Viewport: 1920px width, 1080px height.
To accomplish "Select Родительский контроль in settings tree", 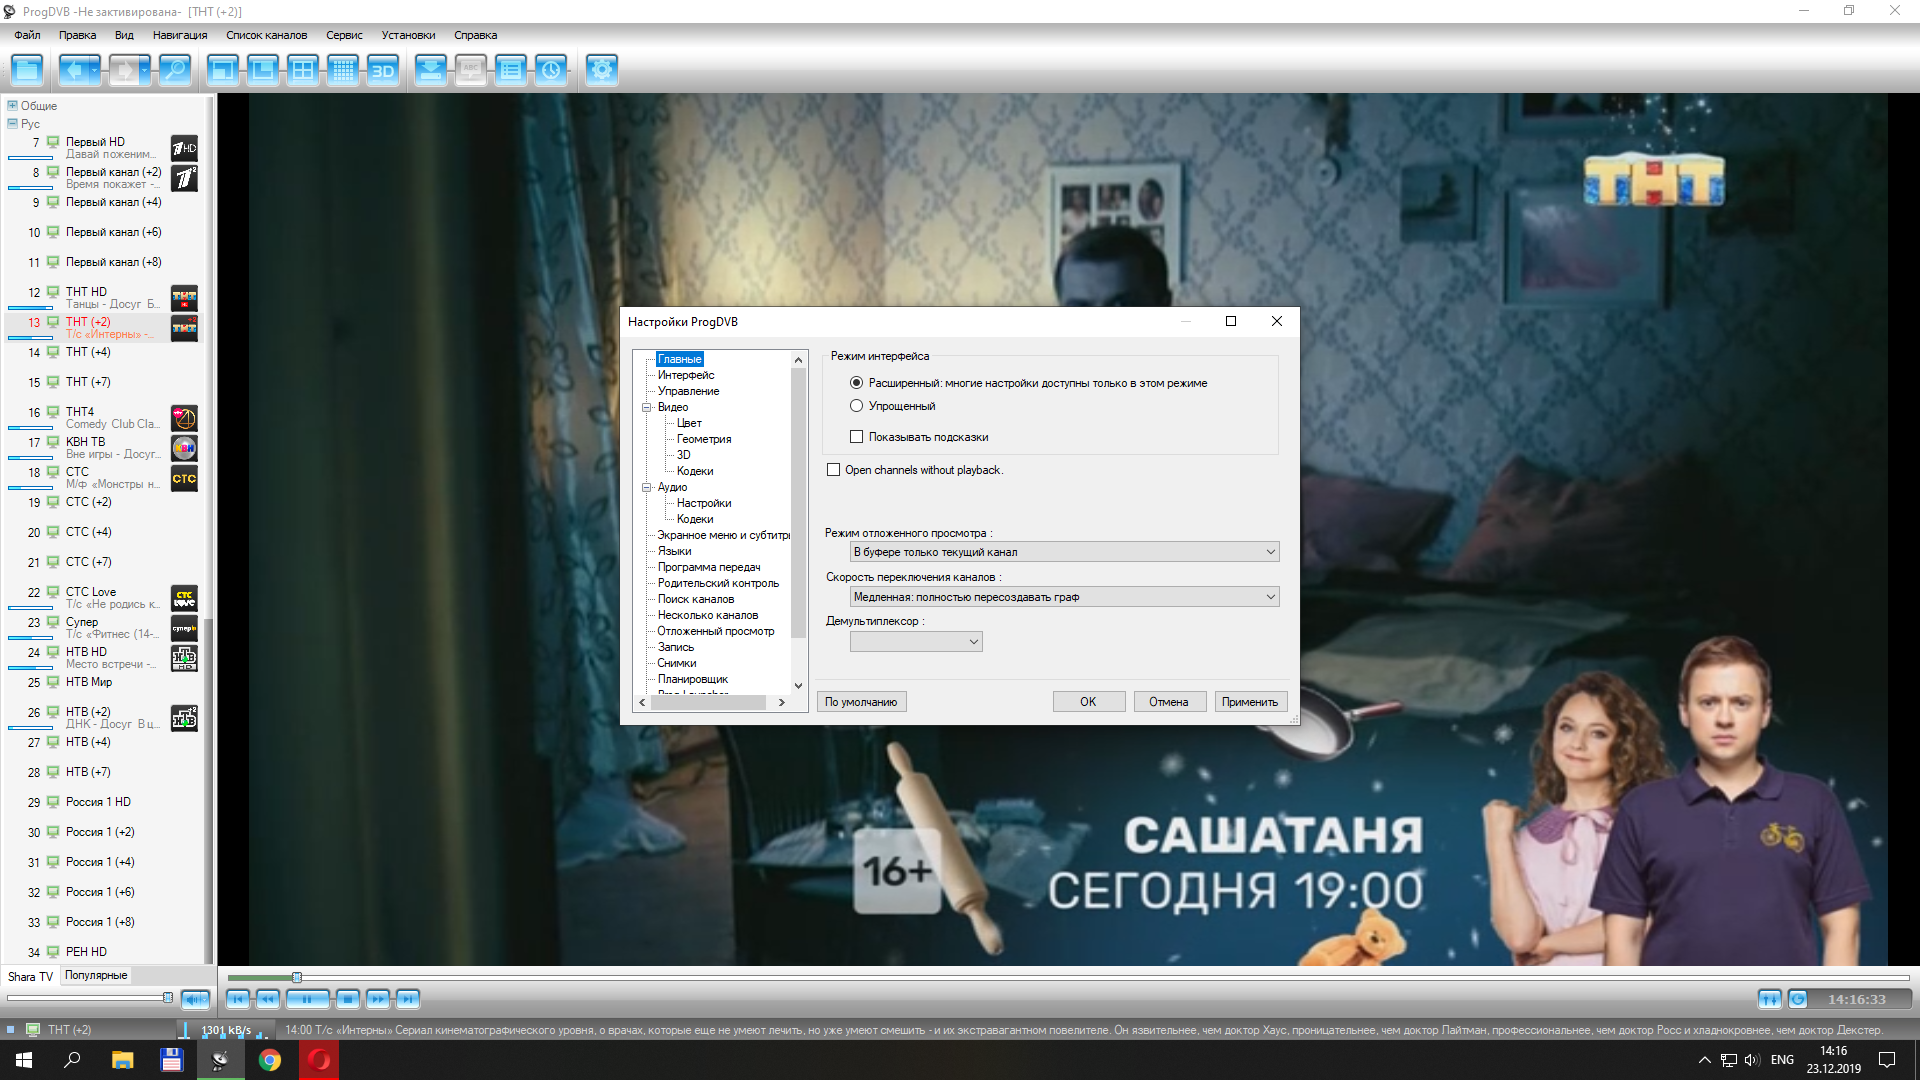I will [x=718, y=583].
